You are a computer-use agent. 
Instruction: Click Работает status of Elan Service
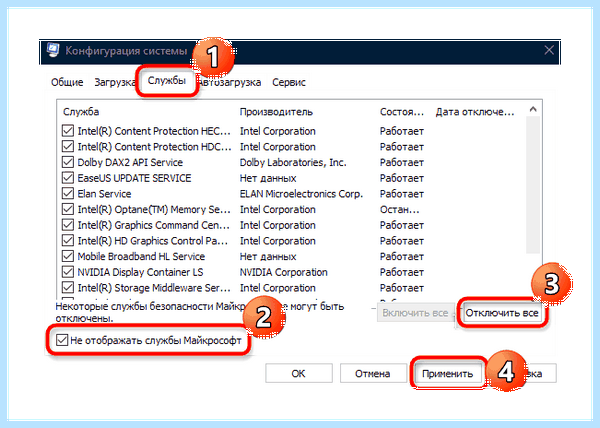click(x=402, y=194)
